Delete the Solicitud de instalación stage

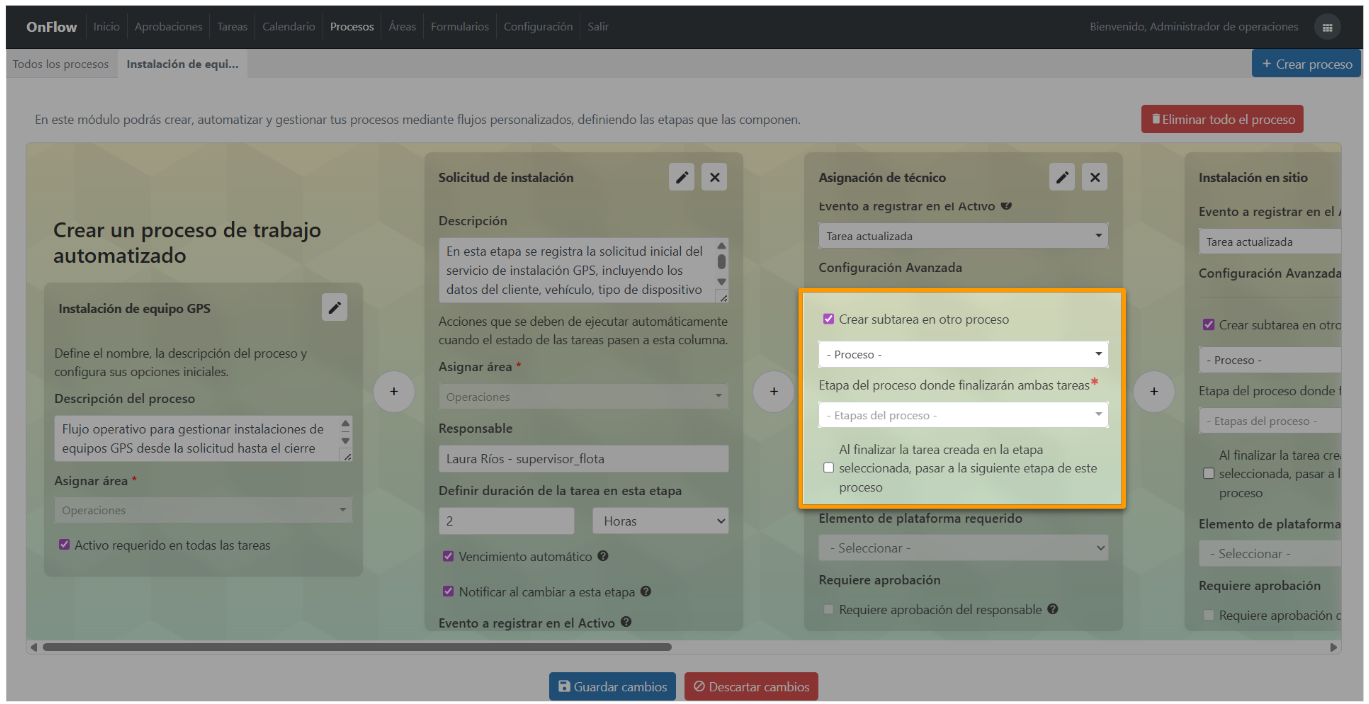[714, 177]
